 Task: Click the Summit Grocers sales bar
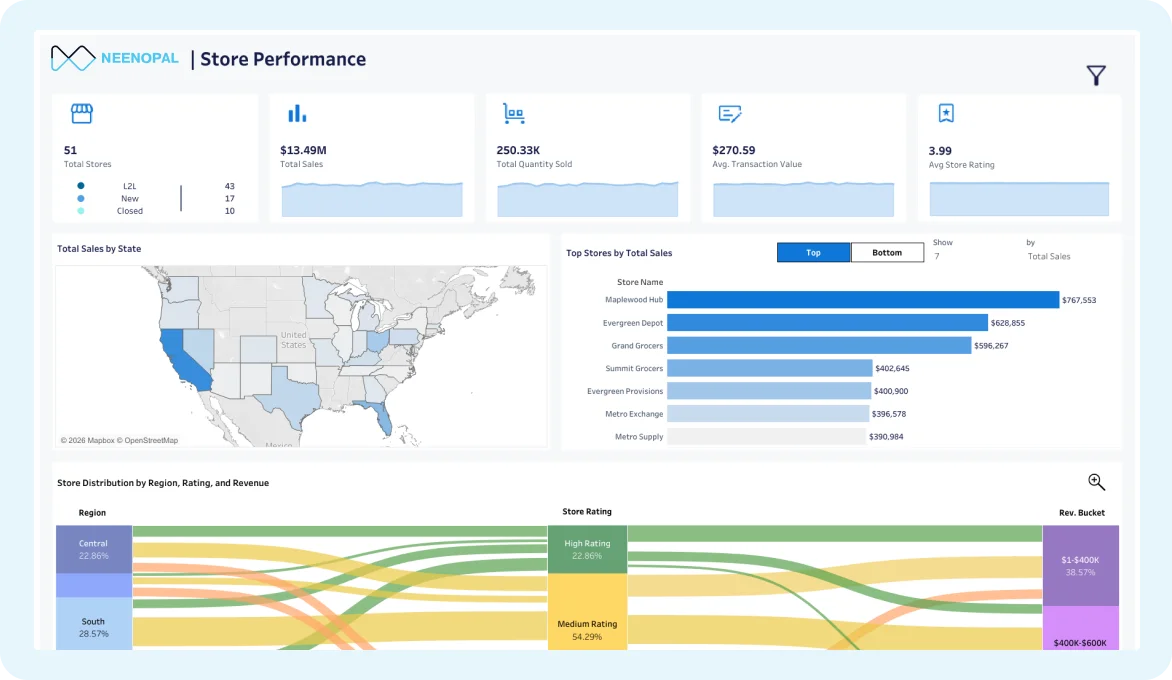[x=770, y=368]
